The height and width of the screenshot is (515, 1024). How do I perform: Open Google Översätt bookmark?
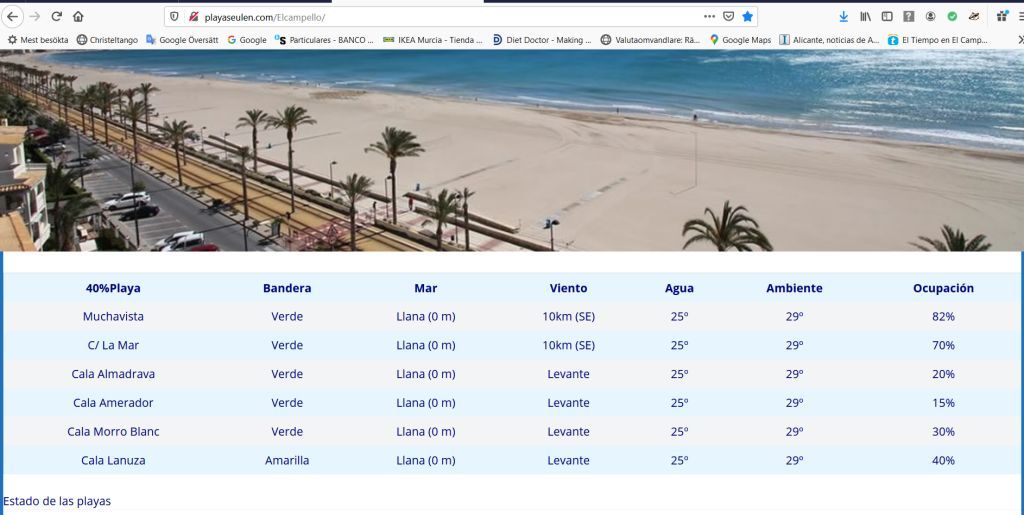click(x=182, y=40)
